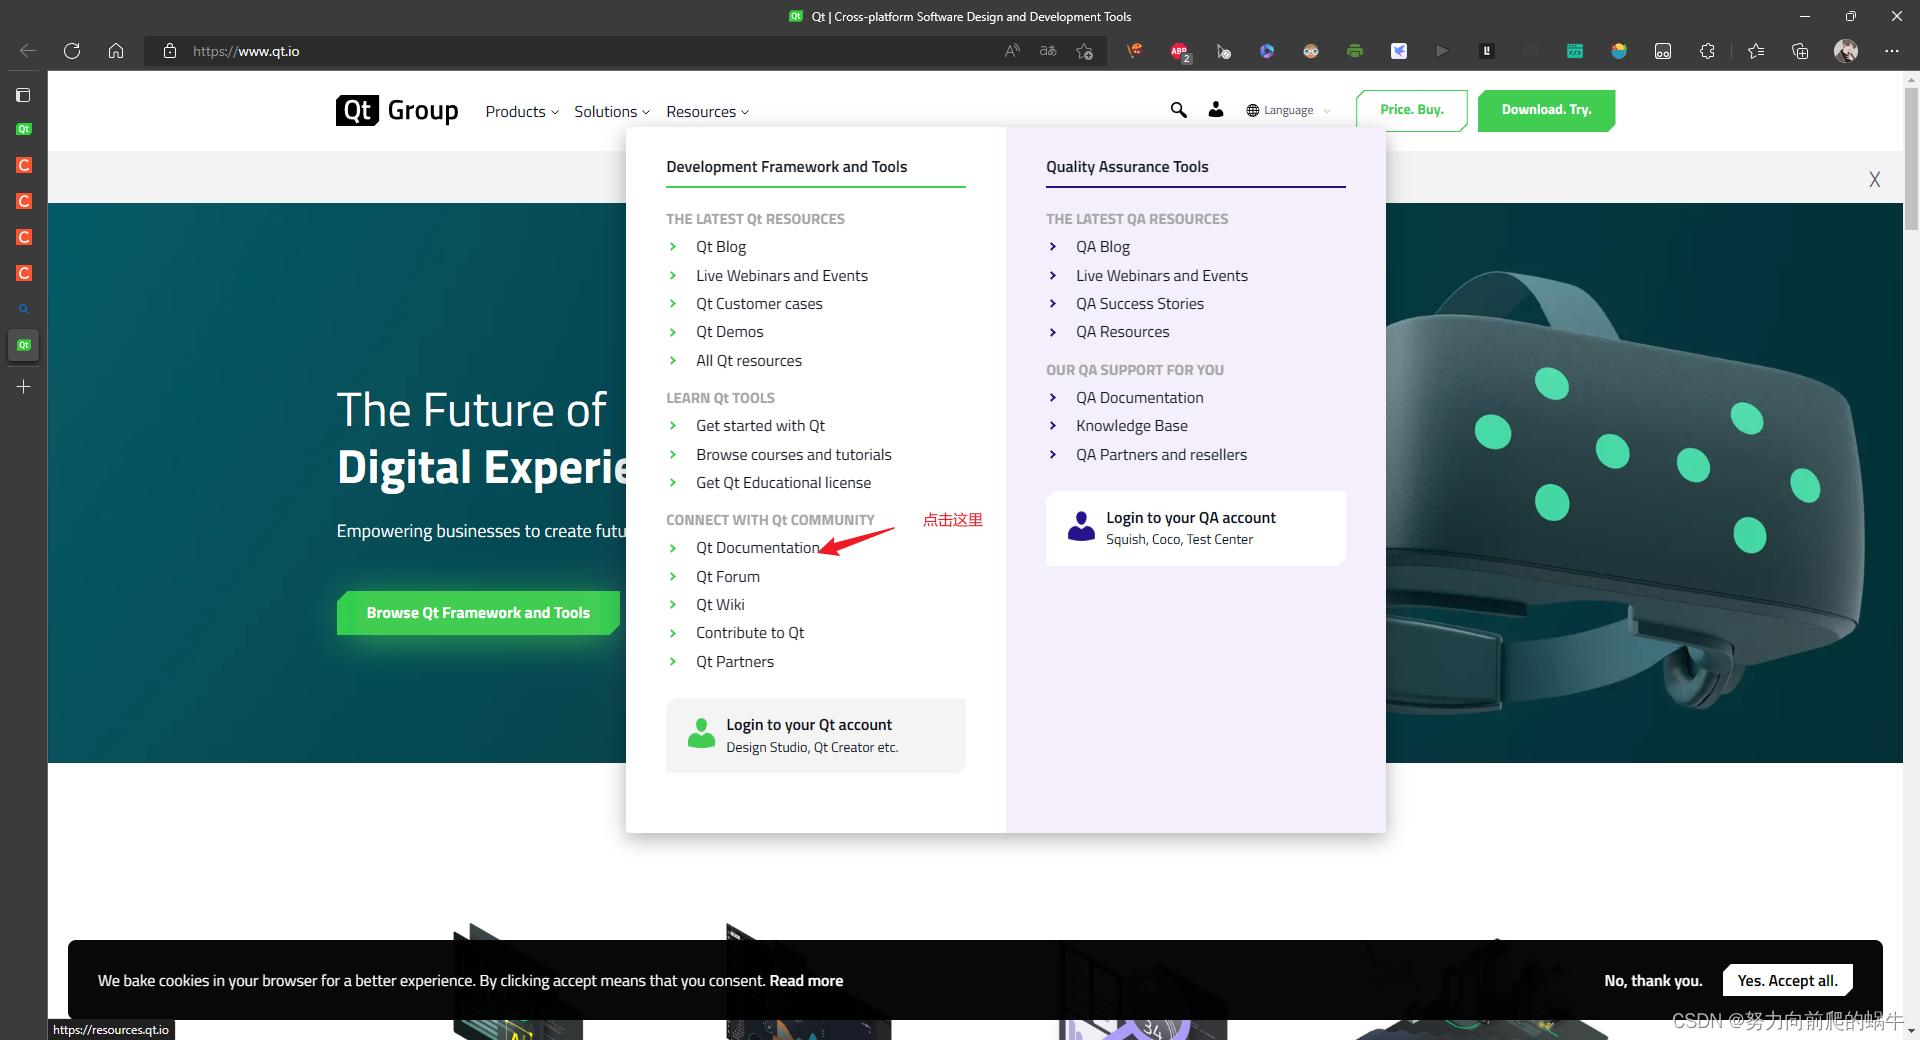Open Qt Wiki
The height and width of the screenshot is (1040, 1920).
[x=720, y=605]
